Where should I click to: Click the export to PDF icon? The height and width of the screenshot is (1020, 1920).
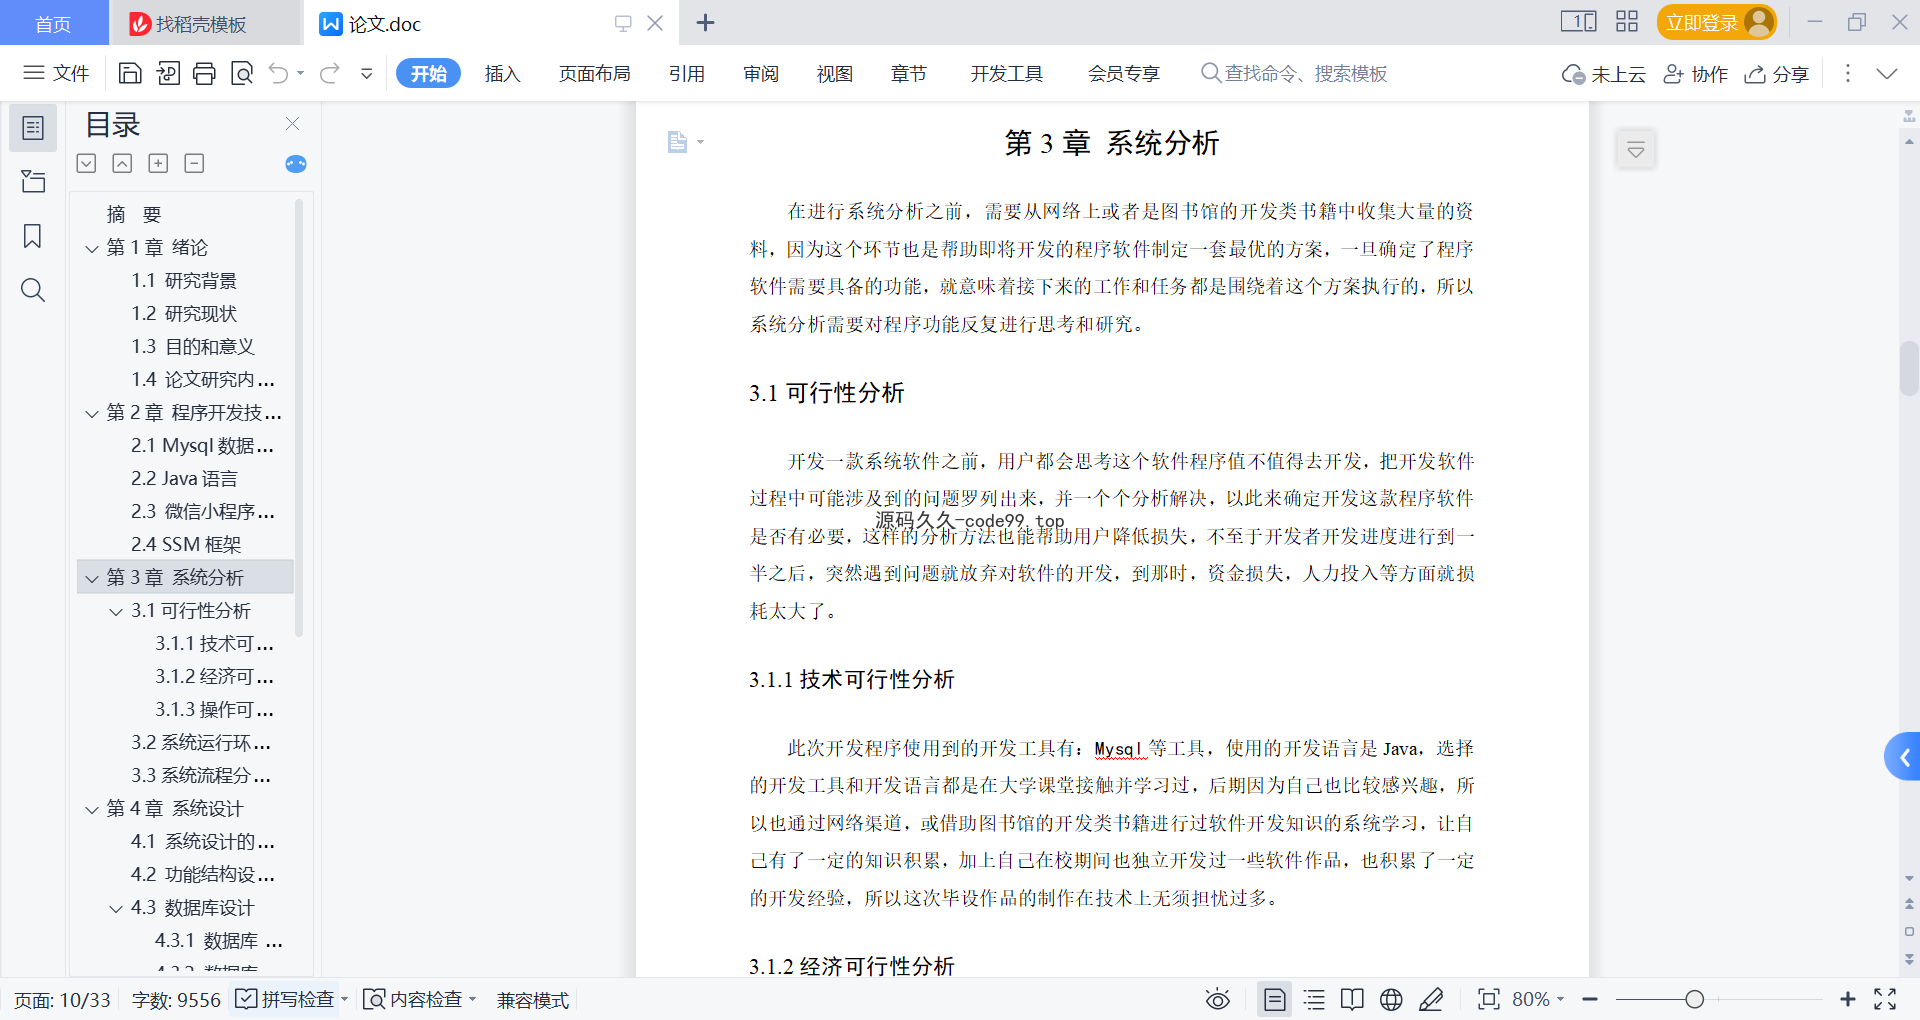point(168,73)
